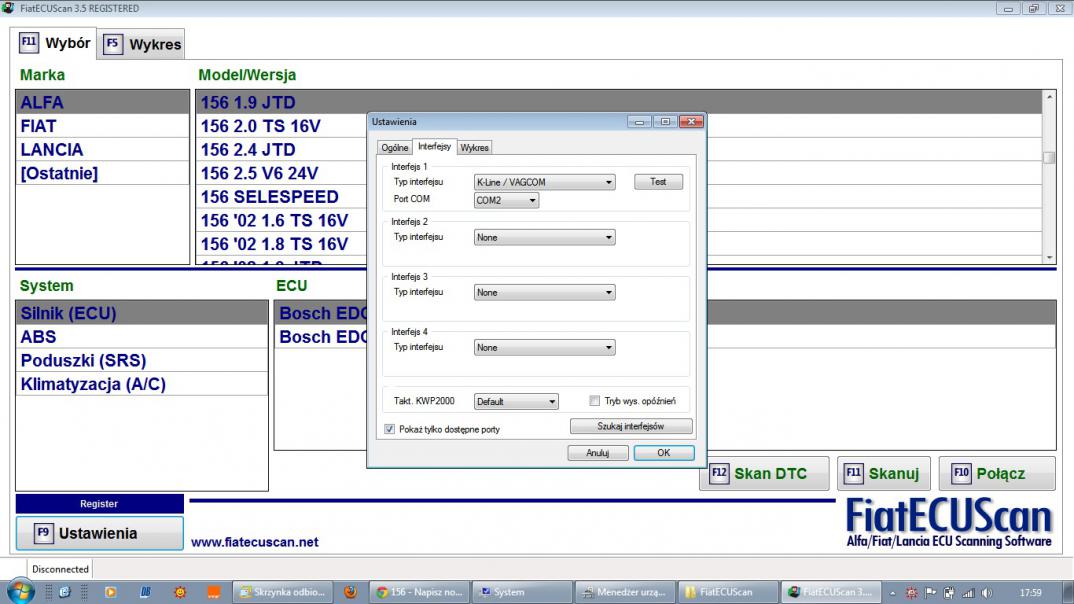Open Interfejs 1 type dropdown K-Line / VAGCOM

coord(545,182)
